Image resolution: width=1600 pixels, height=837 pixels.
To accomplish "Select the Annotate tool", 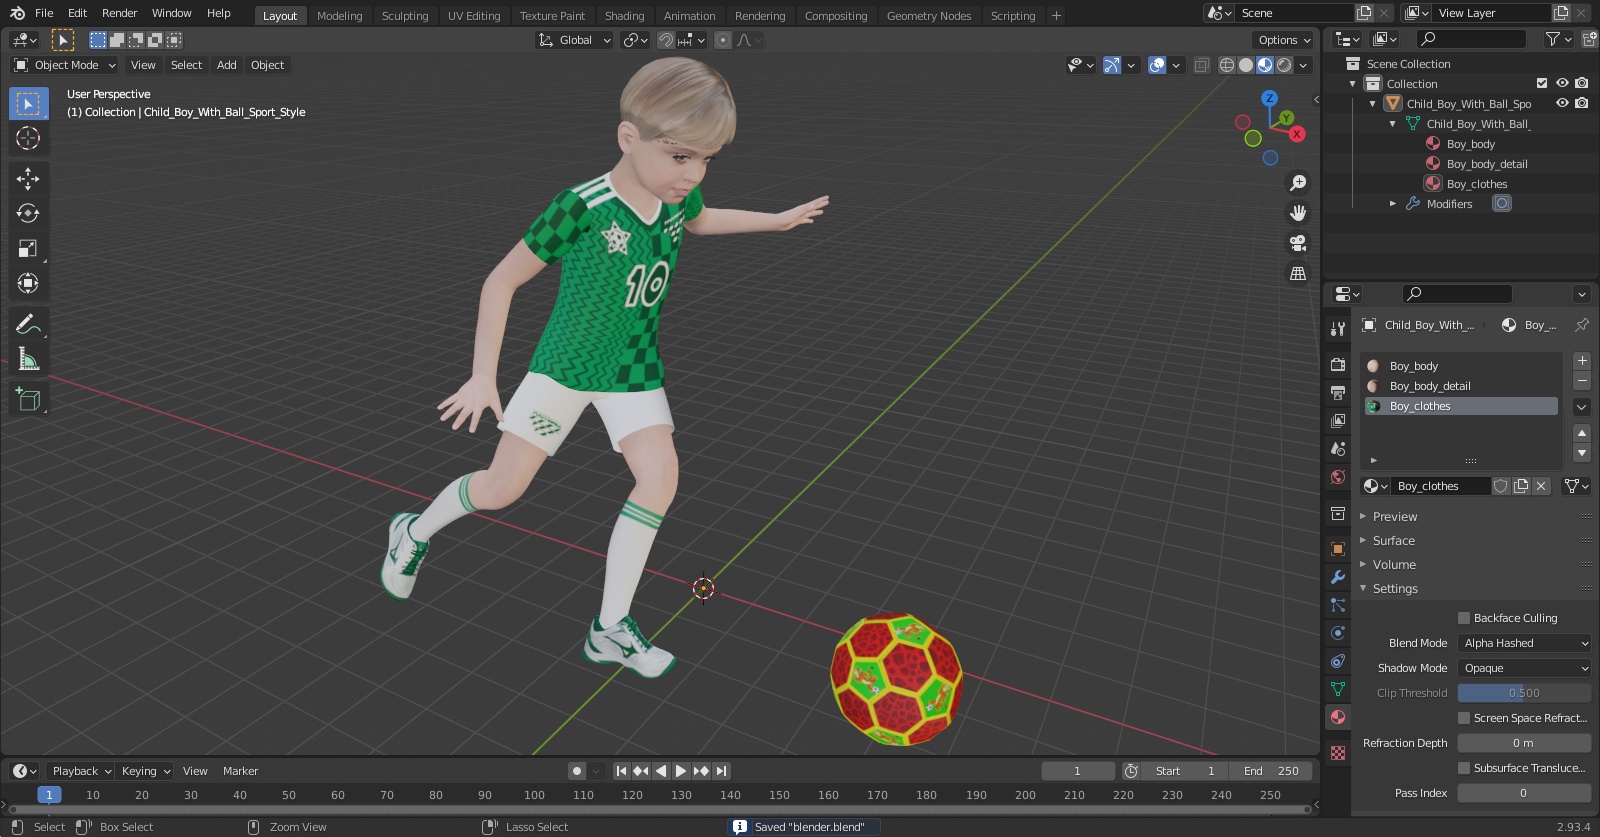I will tap(28, 324).
